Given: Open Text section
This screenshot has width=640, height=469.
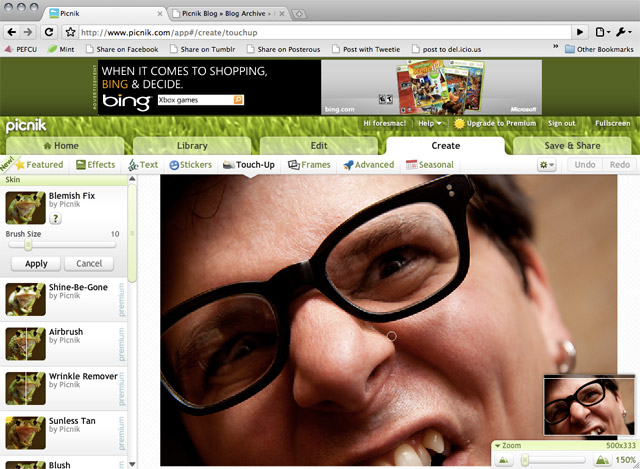Looking at the screenshot, I should (x=143, y=165).
